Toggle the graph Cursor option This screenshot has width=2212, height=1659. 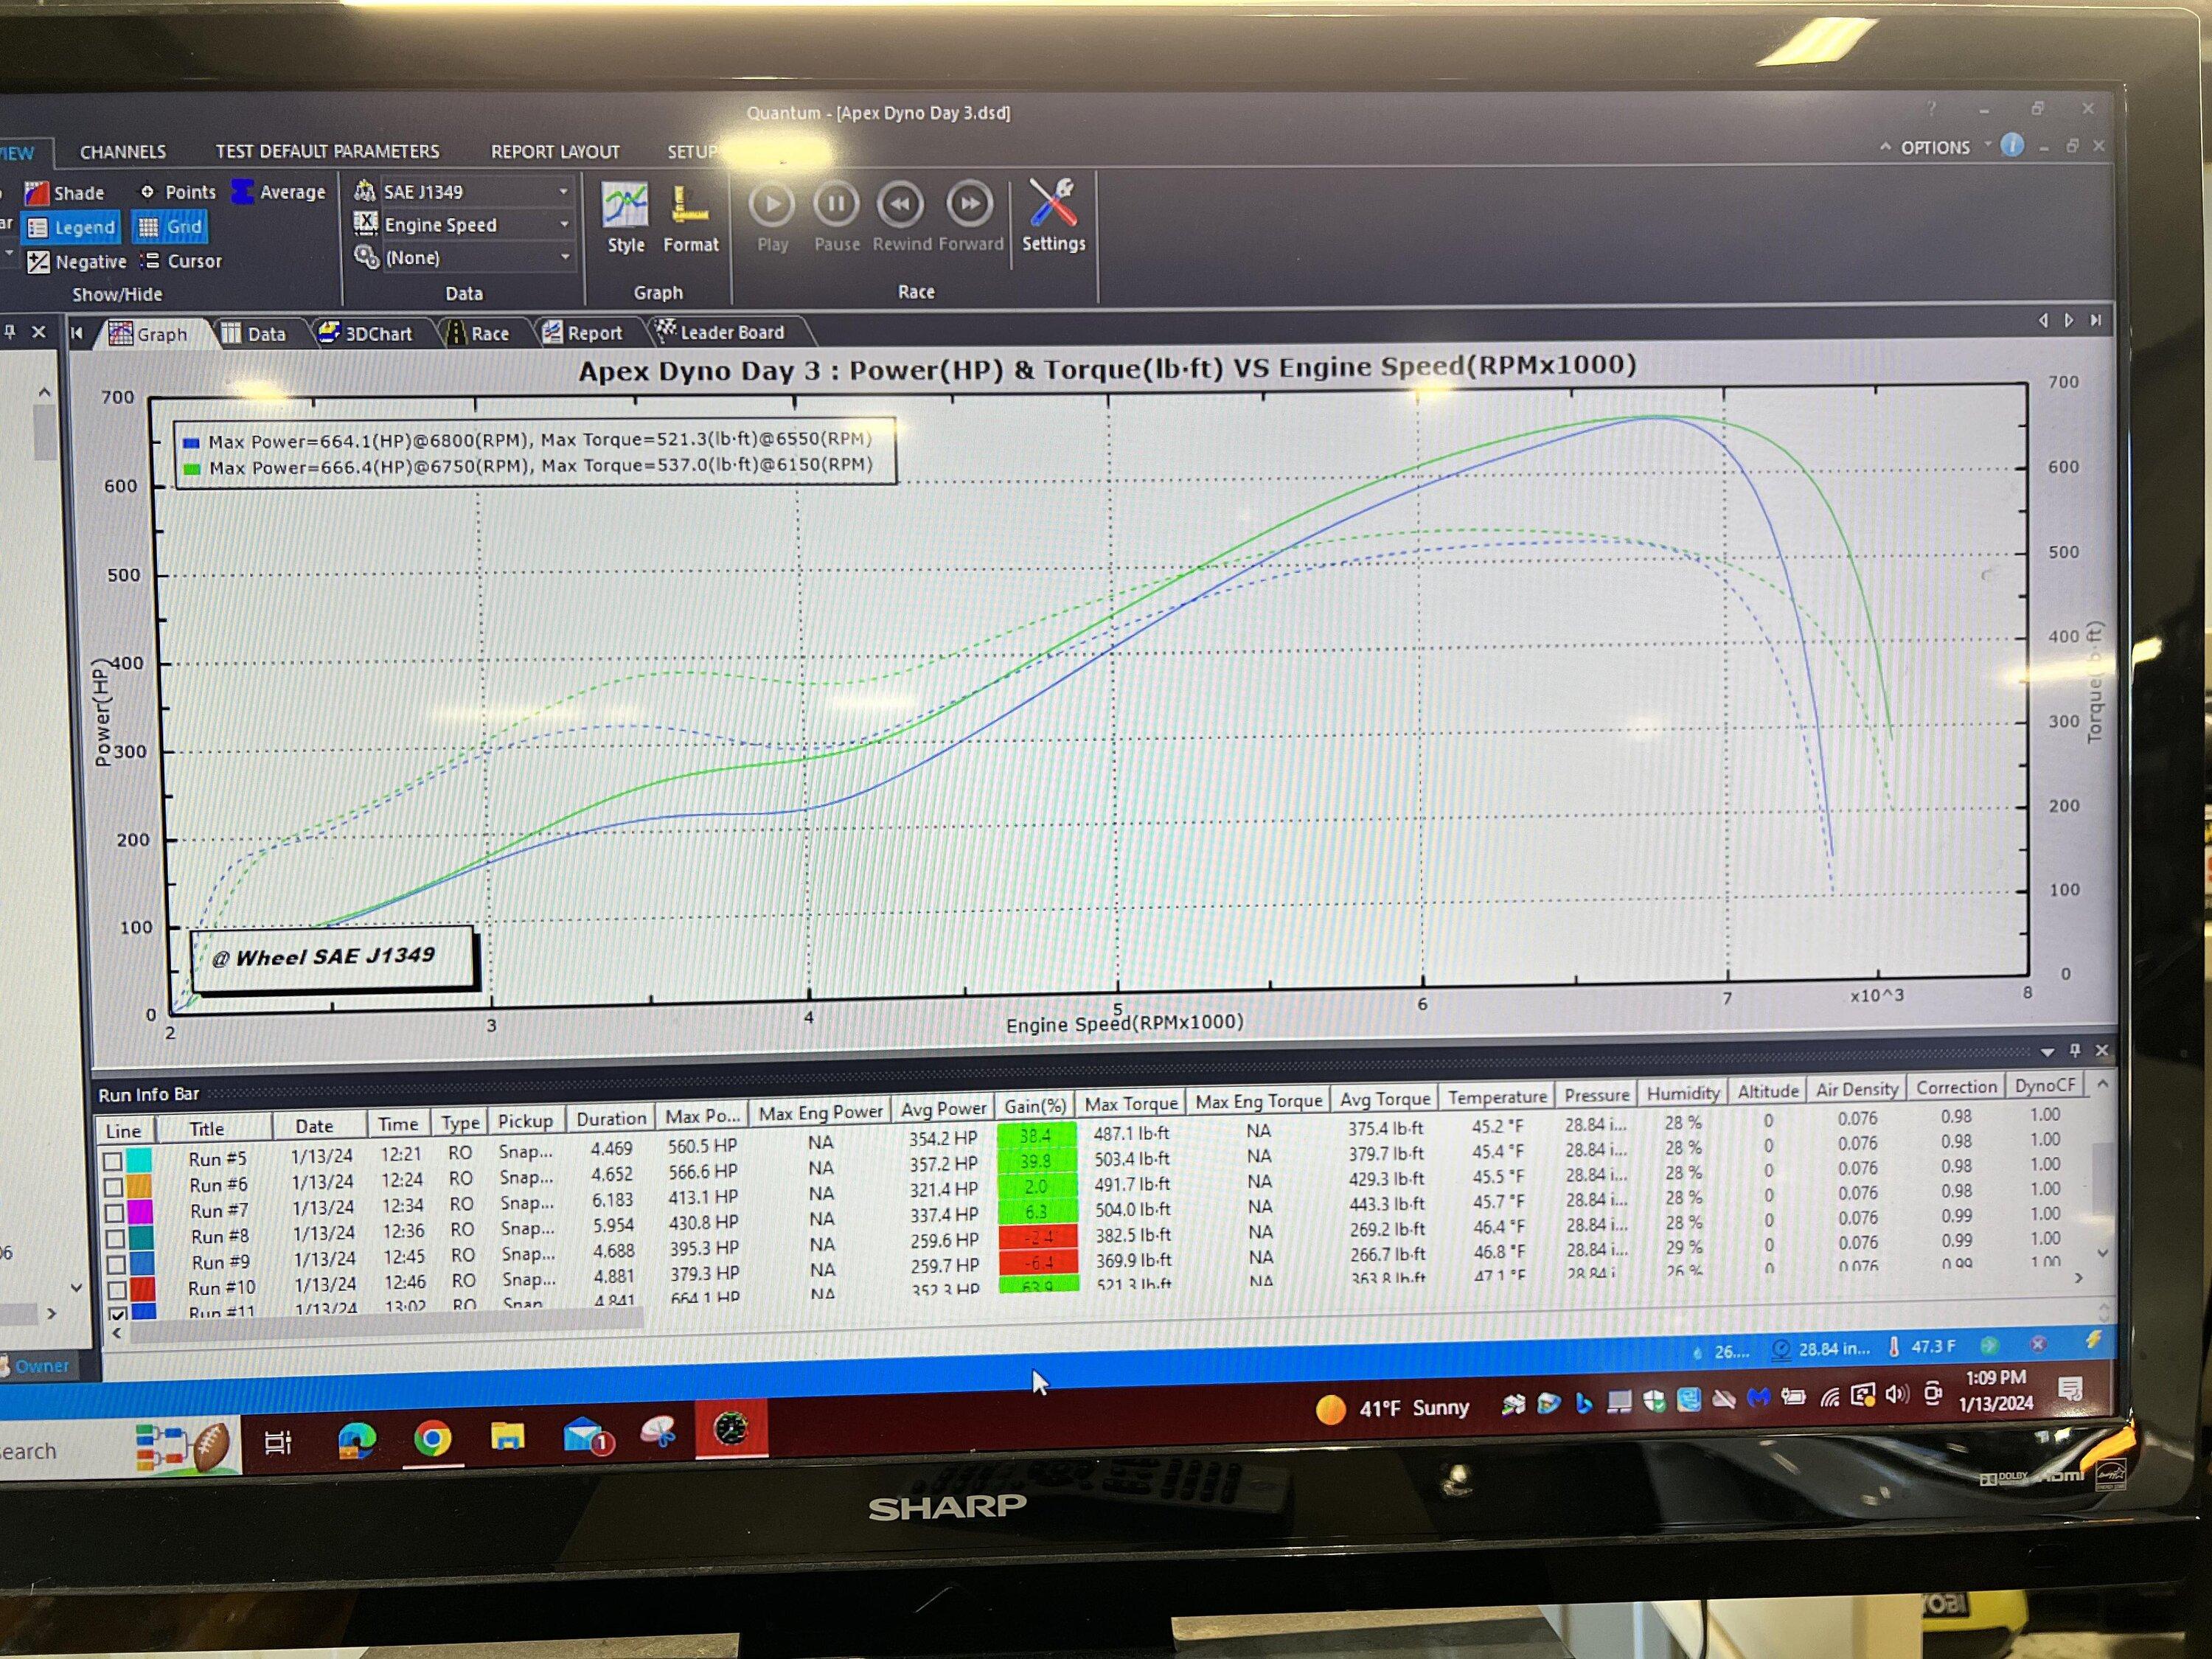click(x=181, y=261)
